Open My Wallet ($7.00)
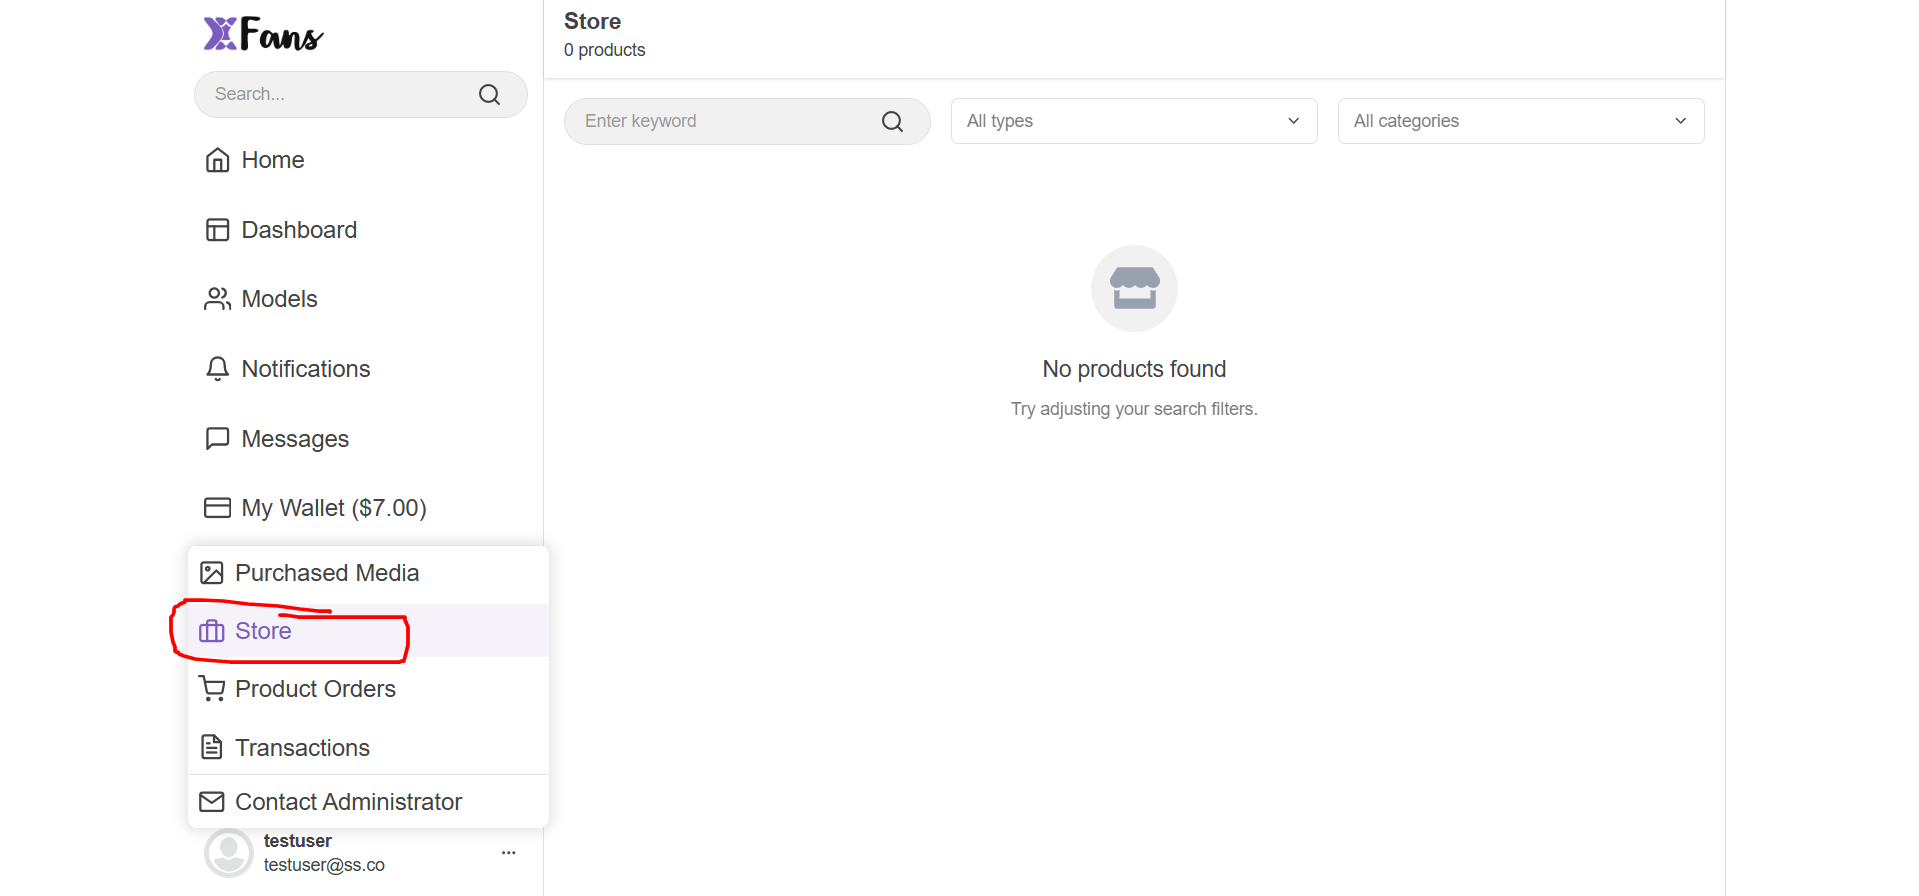 pyautogui.click(x=333, y=508)
